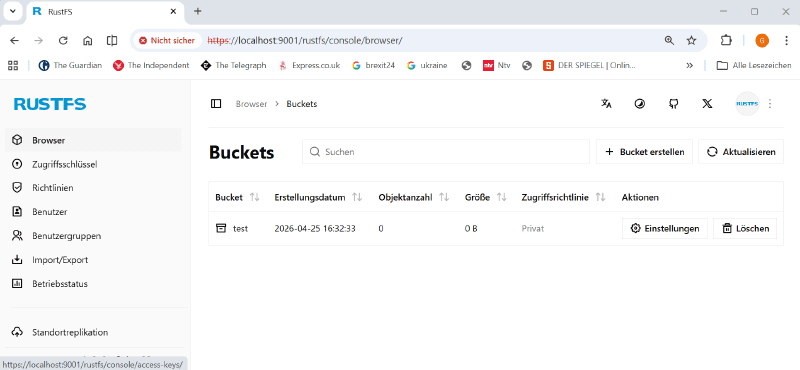Open Alle Lesezeichen folder
This screenshot has width=800, height=370.
[x=754, y=65]
